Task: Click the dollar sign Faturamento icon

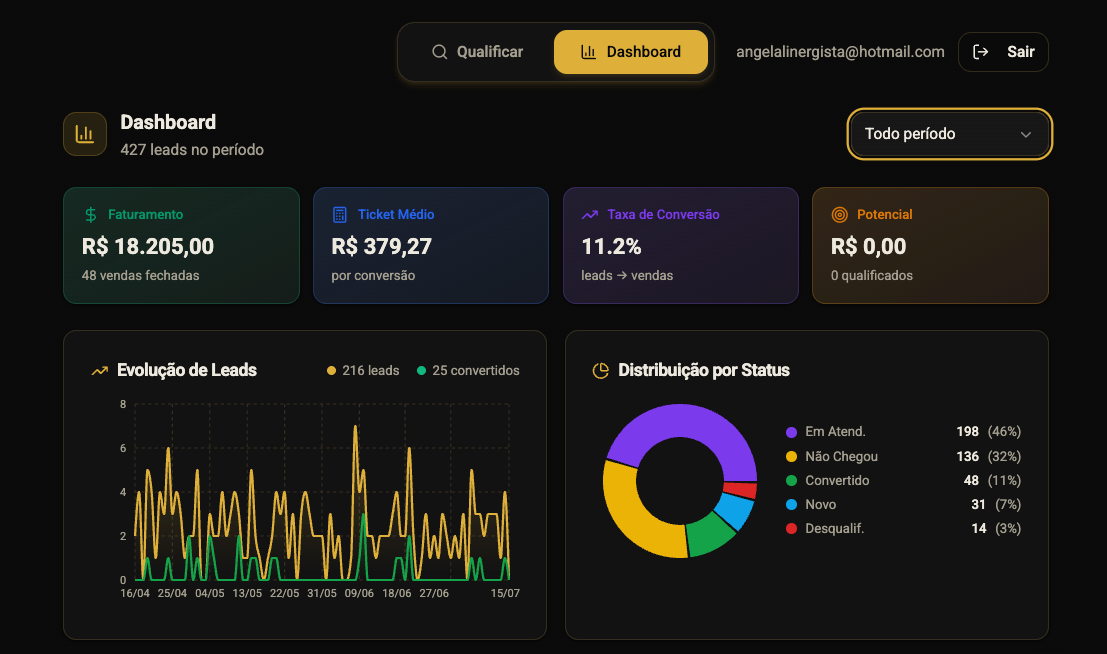Action: pyautogui.click(x=90, y=215)
